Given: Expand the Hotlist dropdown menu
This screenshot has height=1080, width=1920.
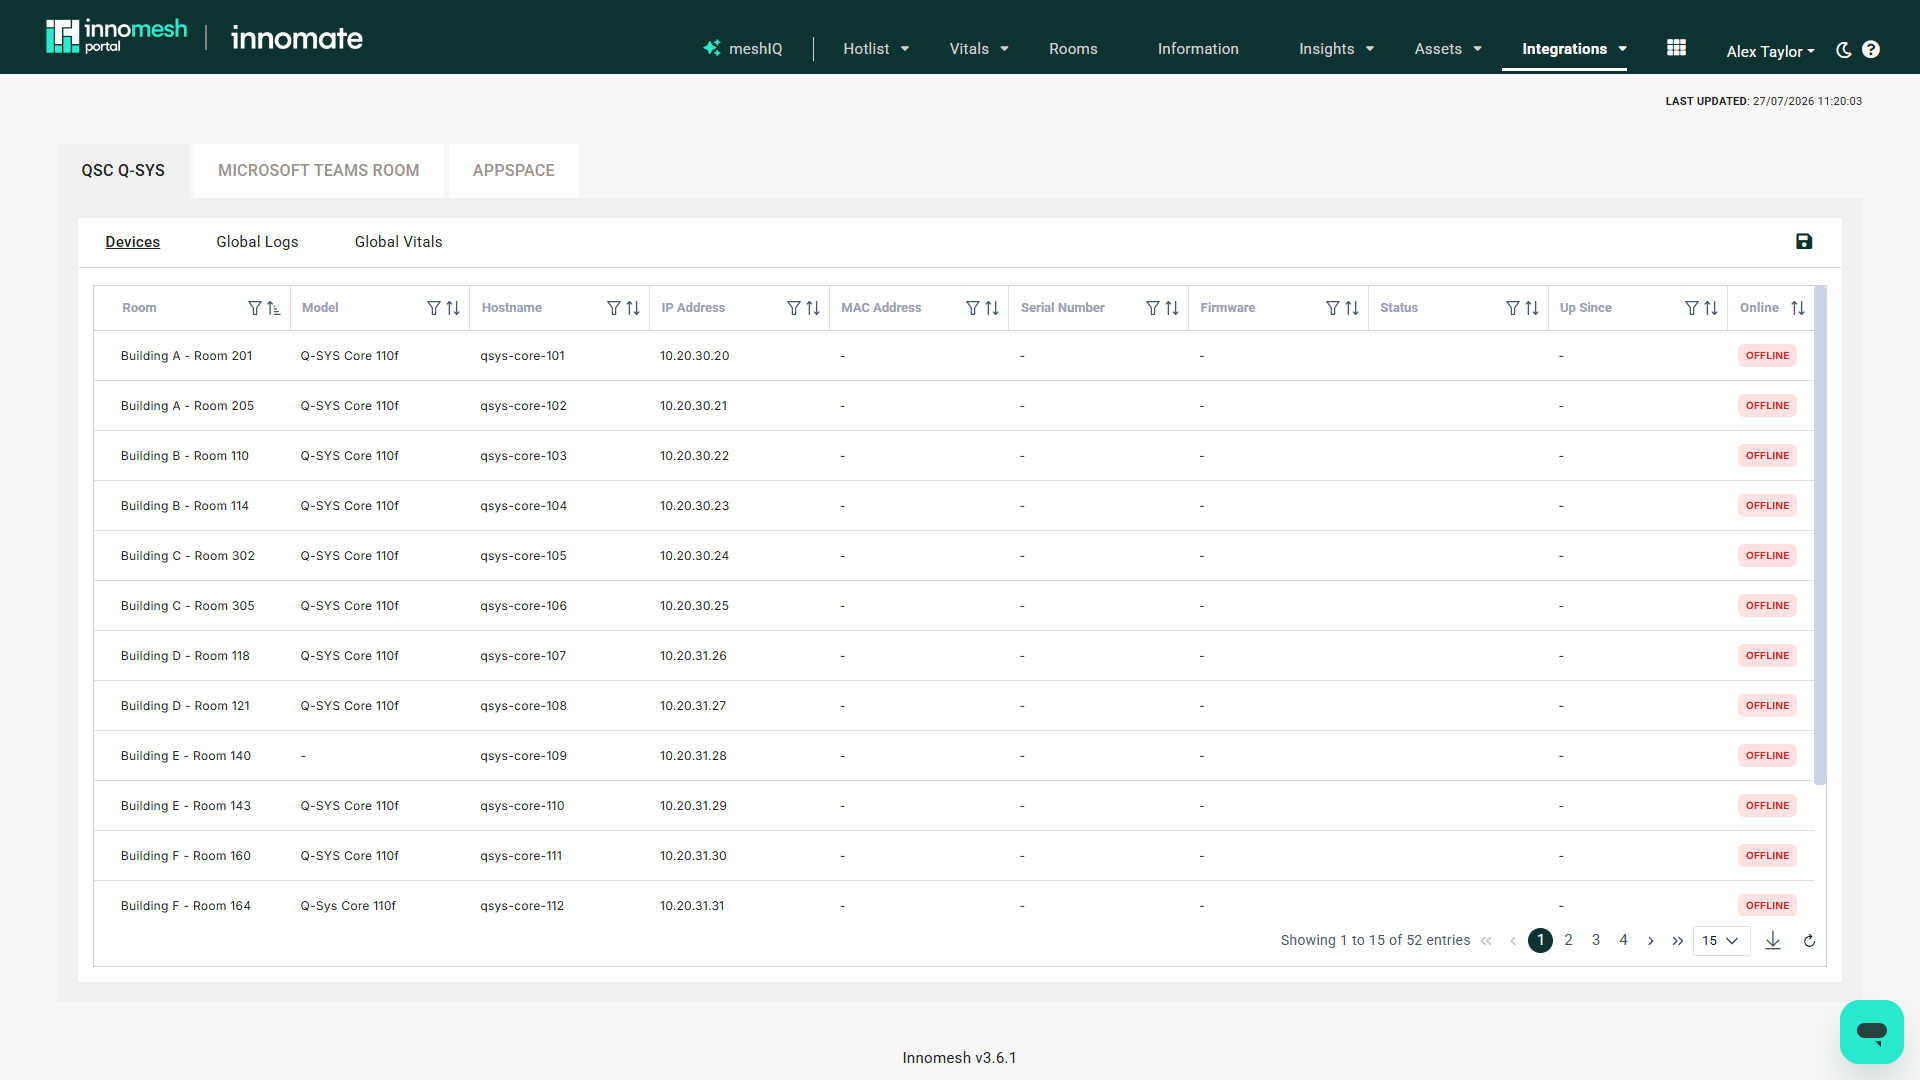Looking at the screenshot, I should (x=876, y=48).
